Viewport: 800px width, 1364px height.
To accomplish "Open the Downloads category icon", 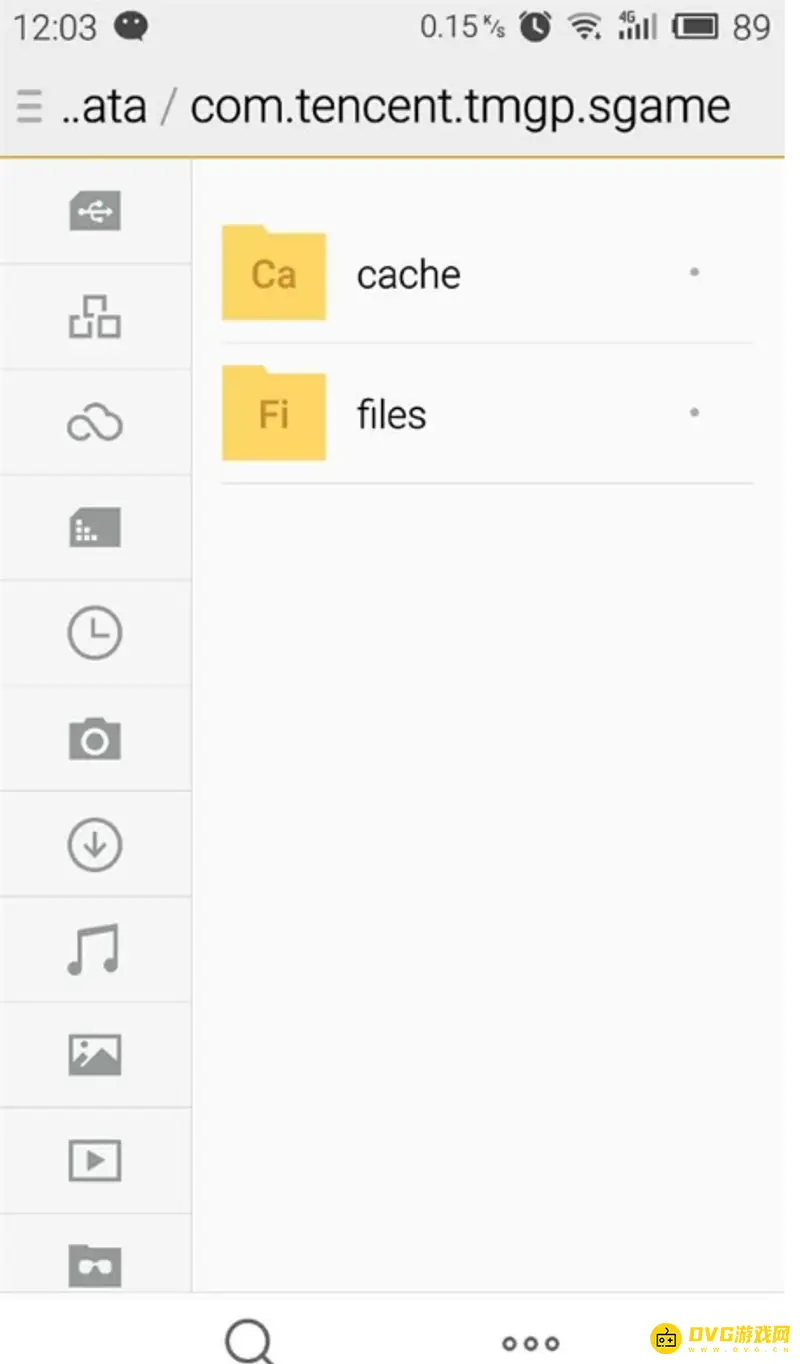I will (x=95, y=845).
